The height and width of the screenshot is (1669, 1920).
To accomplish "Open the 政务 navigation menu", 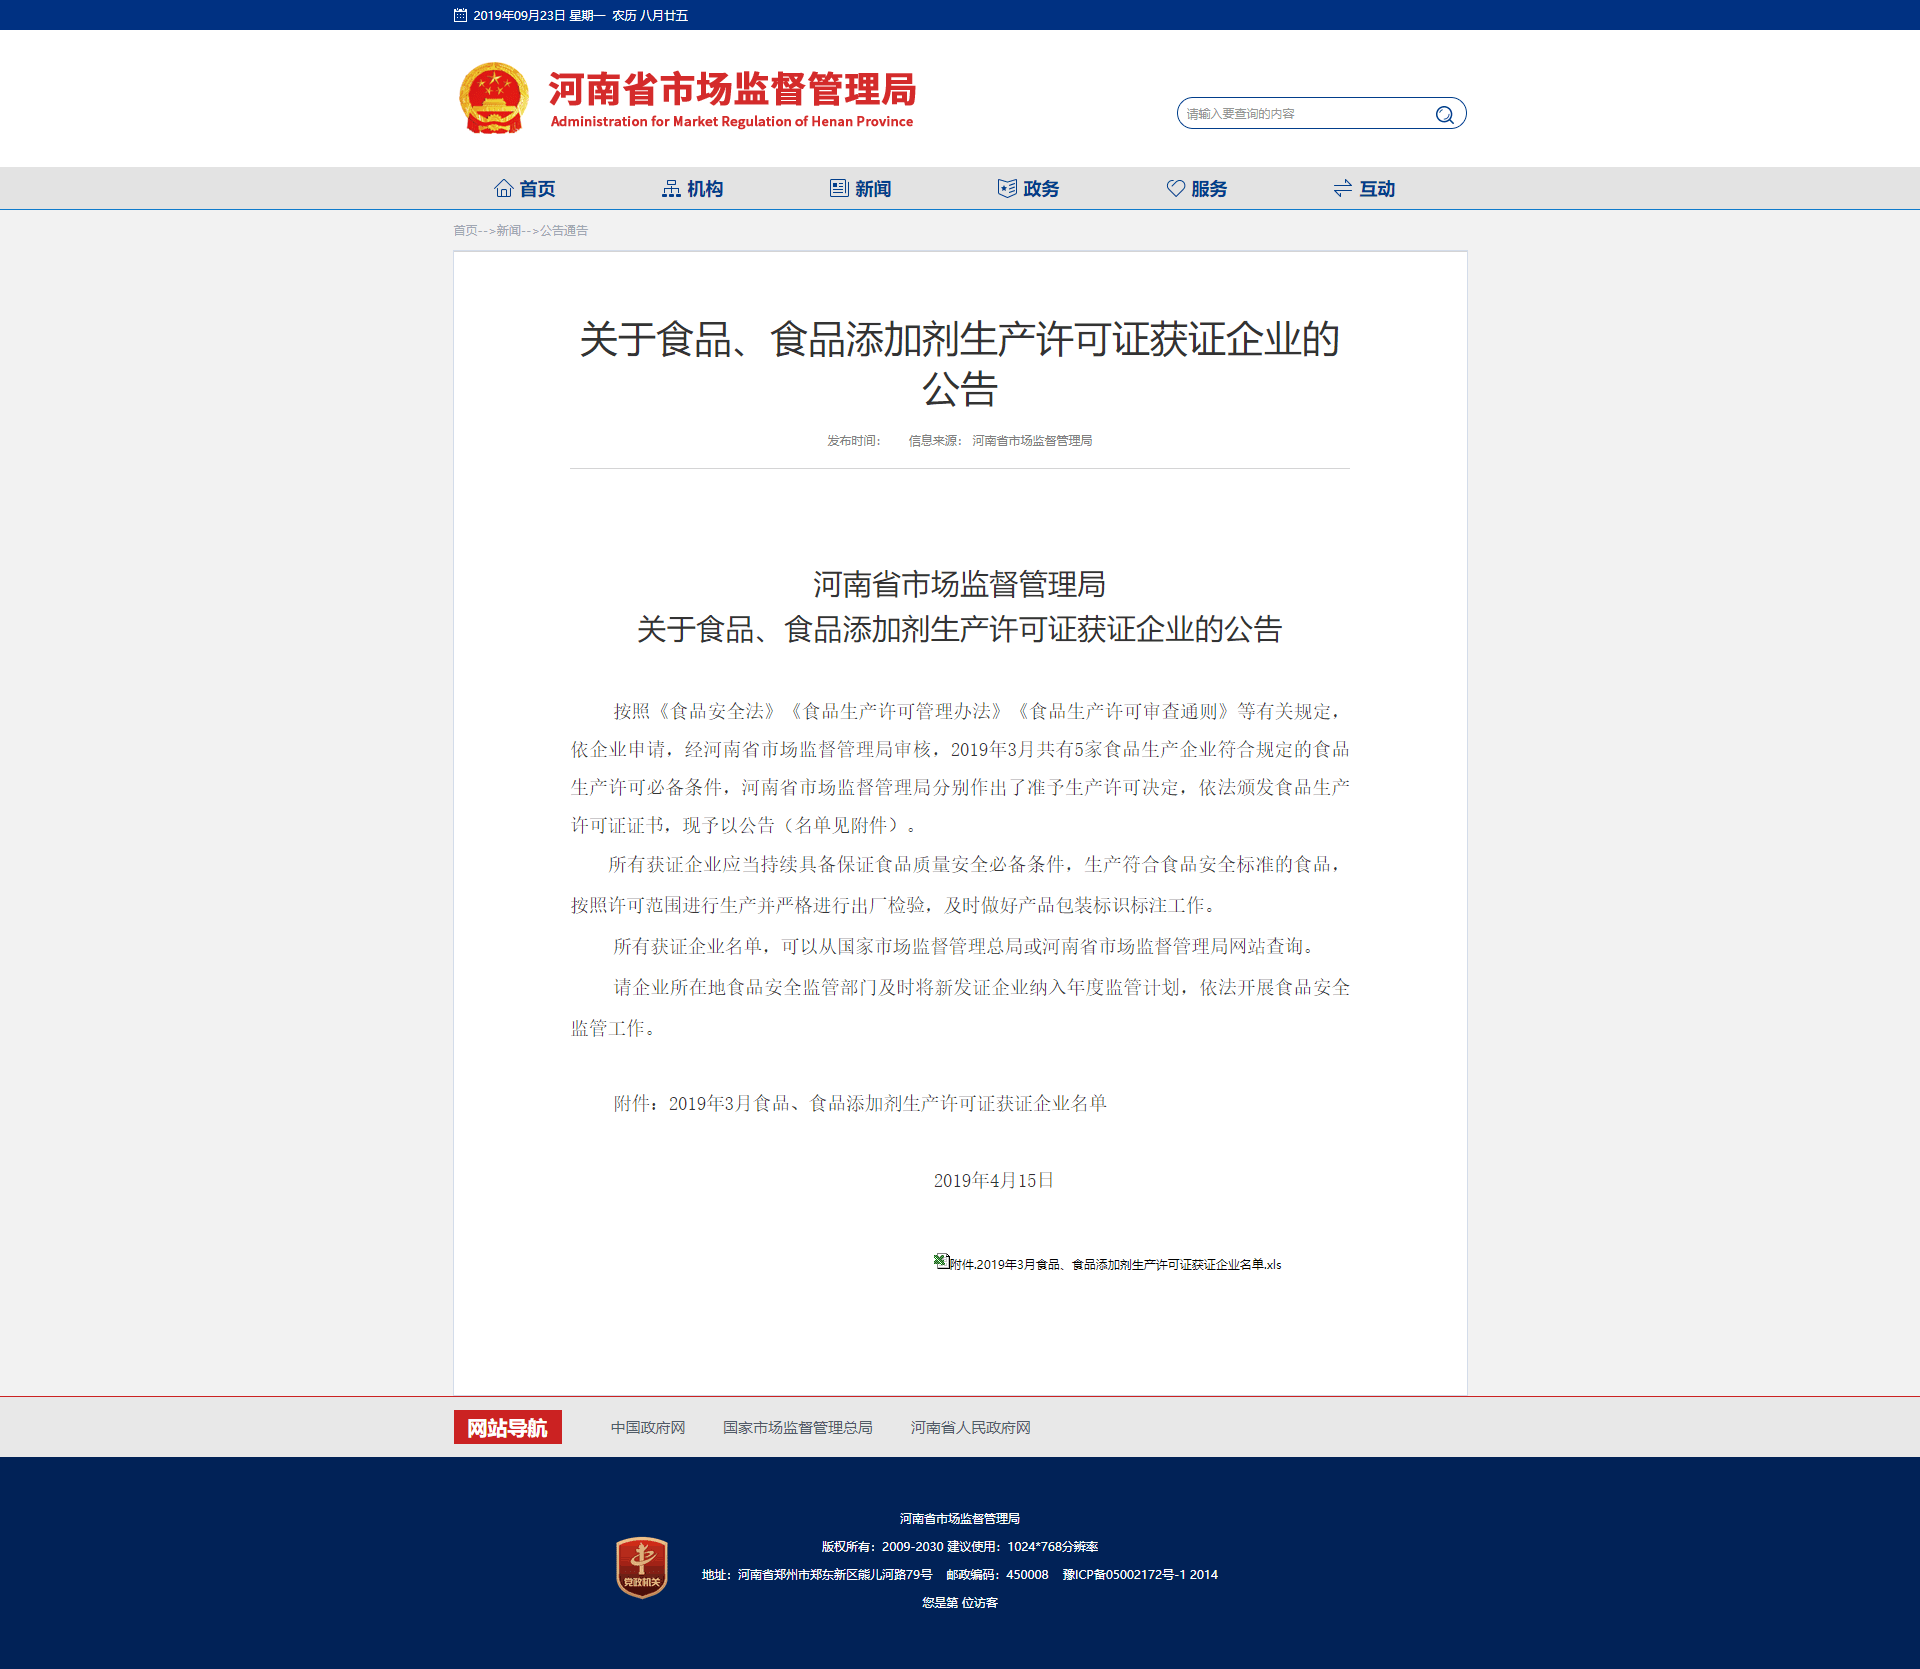I will point(1040,188).
